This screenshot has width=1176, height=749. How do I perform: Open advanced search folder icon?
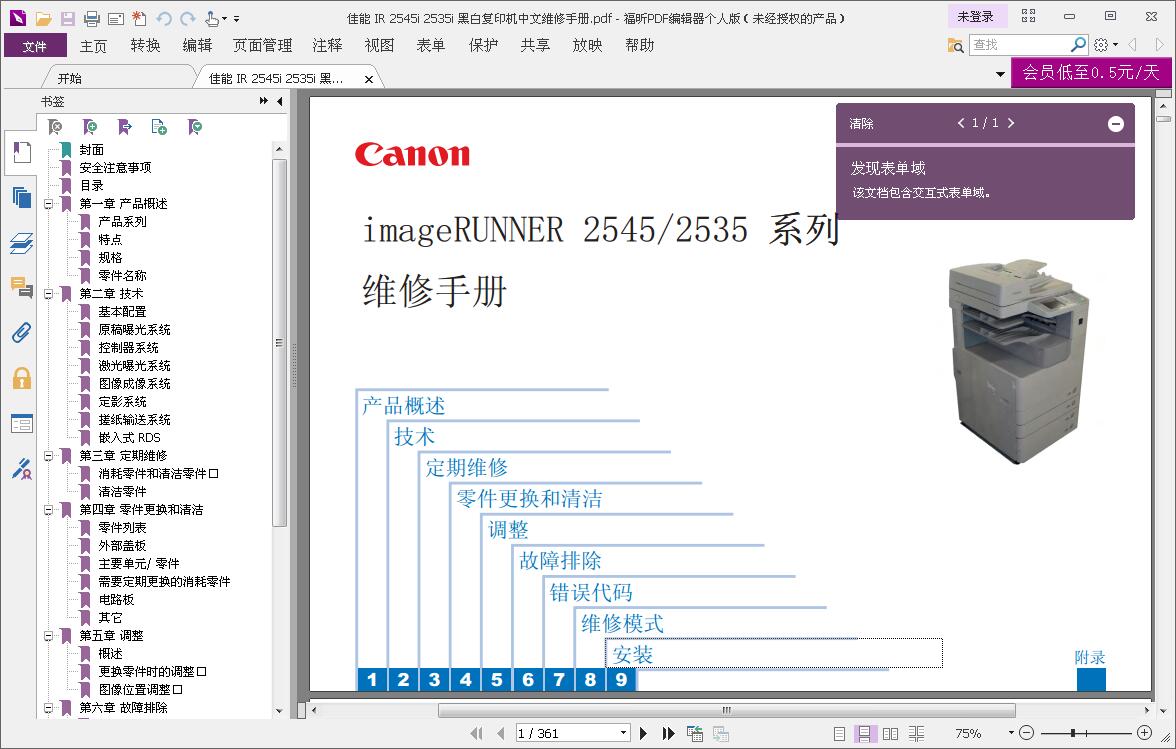click(955, 45)
